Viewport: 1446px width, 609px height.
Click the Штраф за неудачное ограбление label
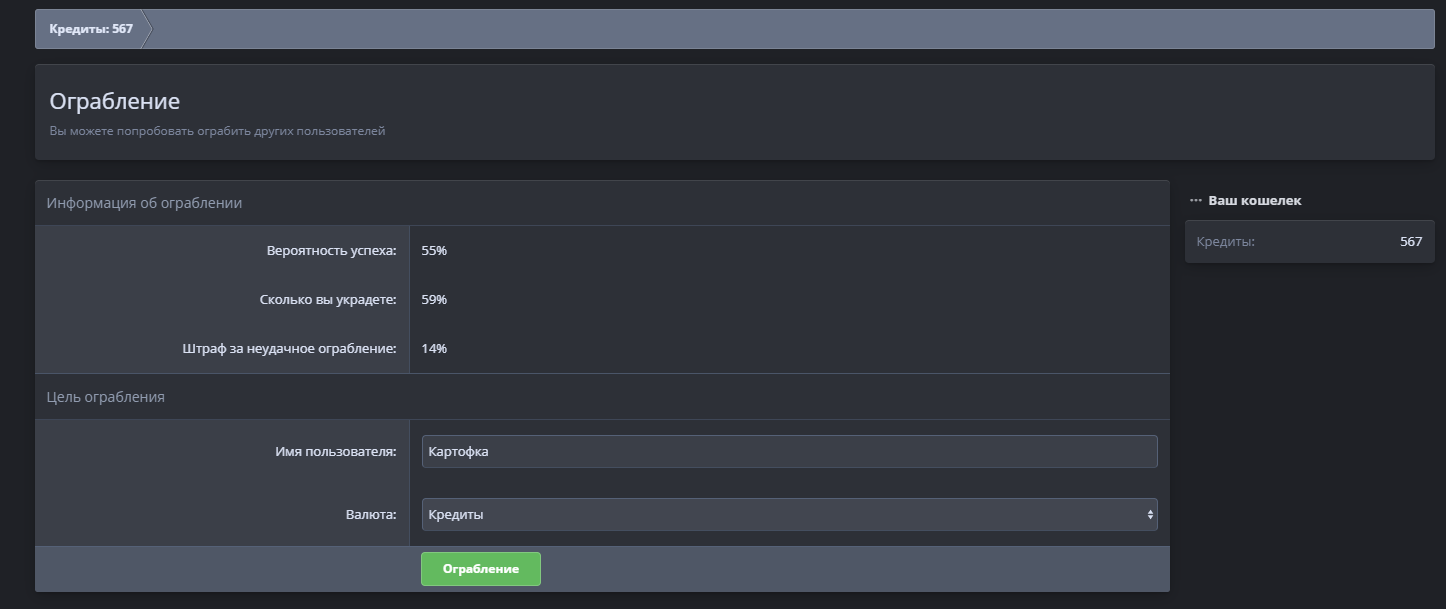tap(290, 349)
